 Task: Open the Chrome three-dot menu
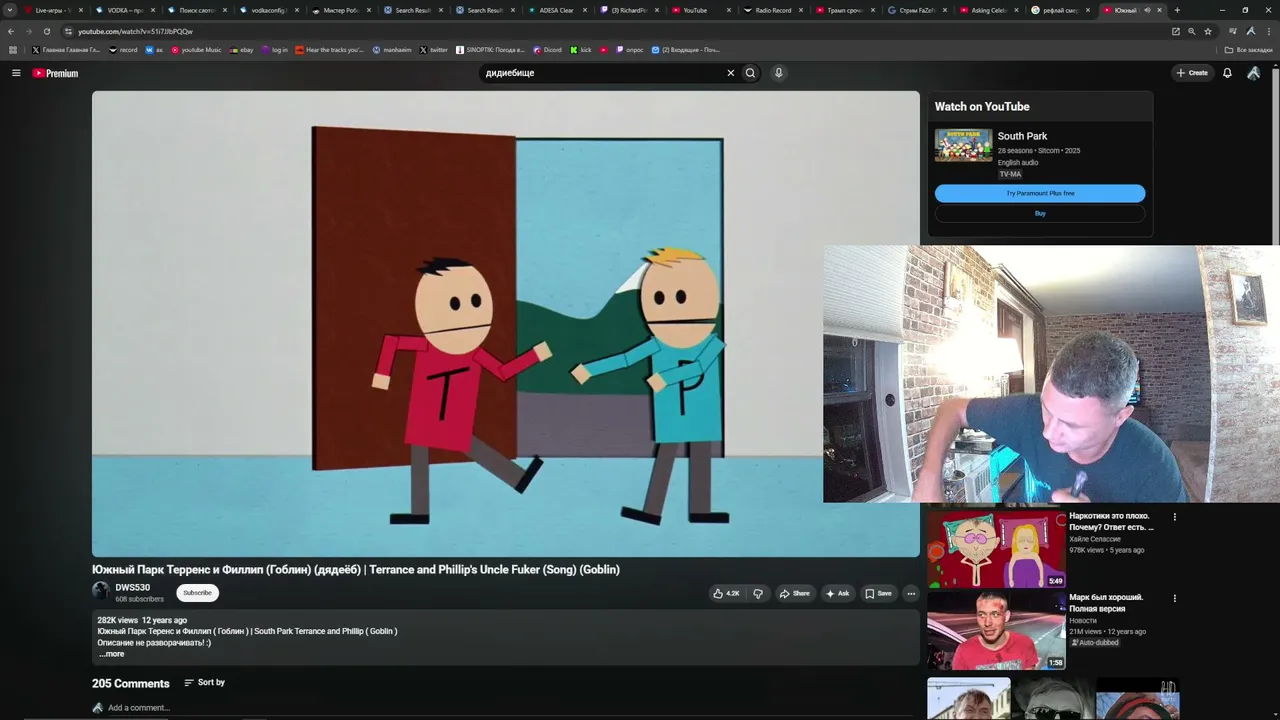1268,31
